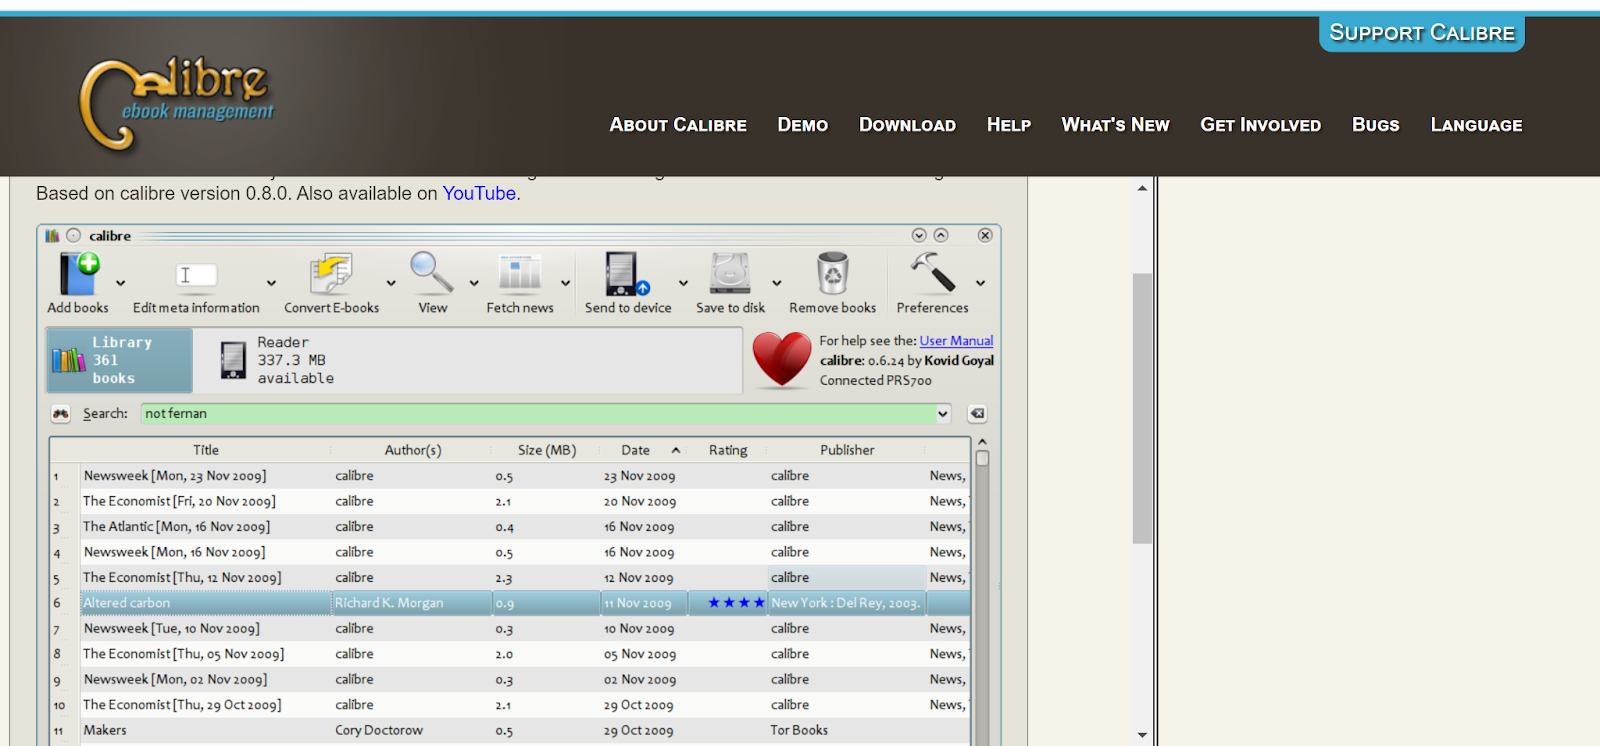Select the 'Altered carbon' title cell
This screenshot has height=746, width=1600.
[x=206, y=603]
